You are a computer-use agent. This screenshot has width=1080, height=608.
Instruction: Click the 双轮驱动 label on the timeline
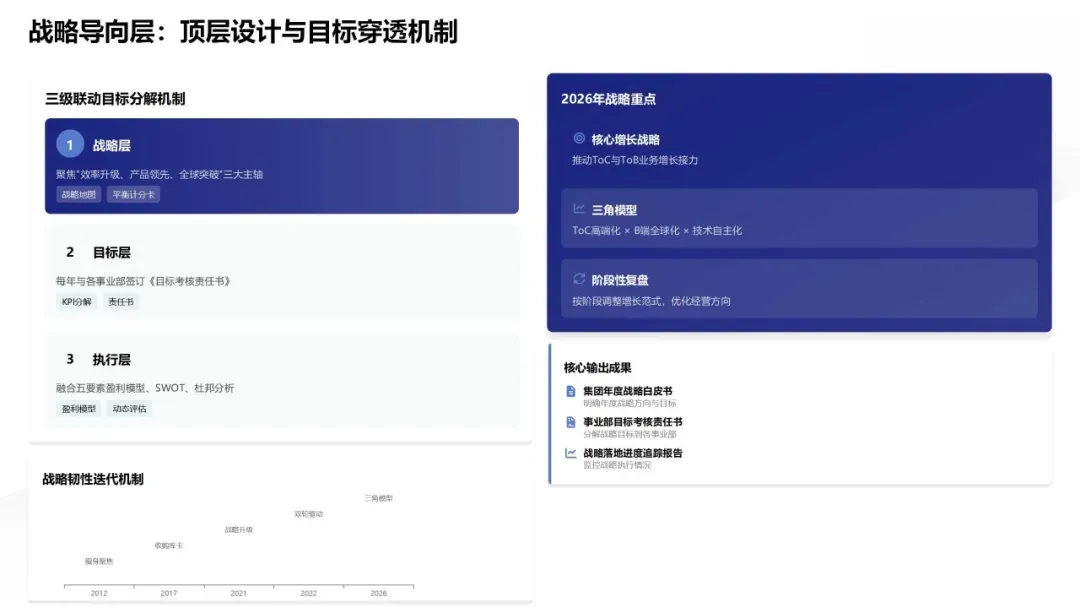[309, 514]
